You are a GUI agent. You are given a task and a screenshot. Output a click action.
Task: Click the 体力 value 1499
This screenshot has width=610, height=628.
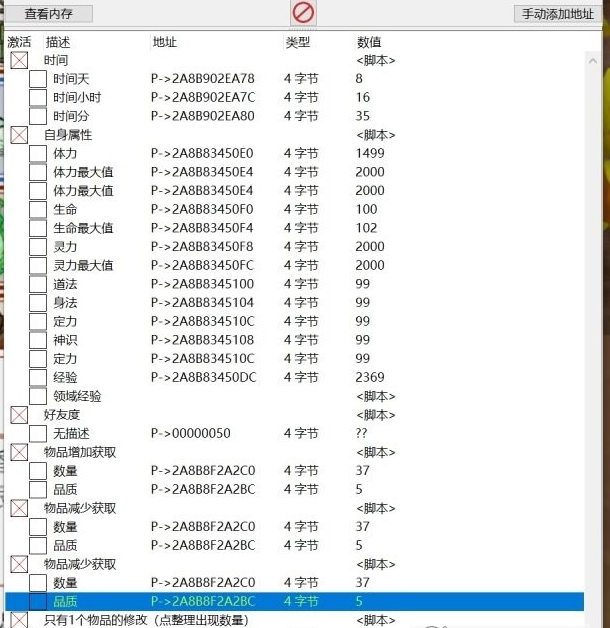(x=370, y=153)
